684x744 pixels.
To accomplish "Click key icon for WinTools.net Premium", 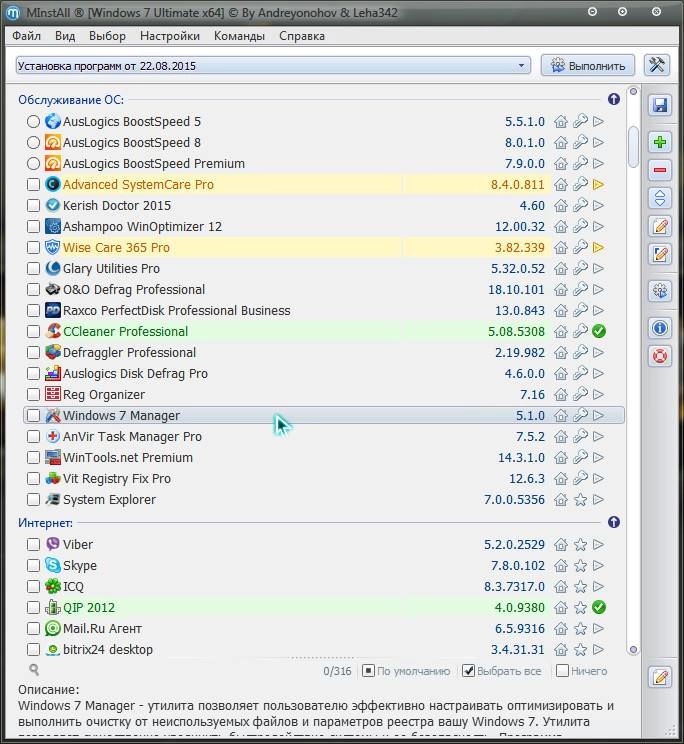I will click(x=580, y=457).
